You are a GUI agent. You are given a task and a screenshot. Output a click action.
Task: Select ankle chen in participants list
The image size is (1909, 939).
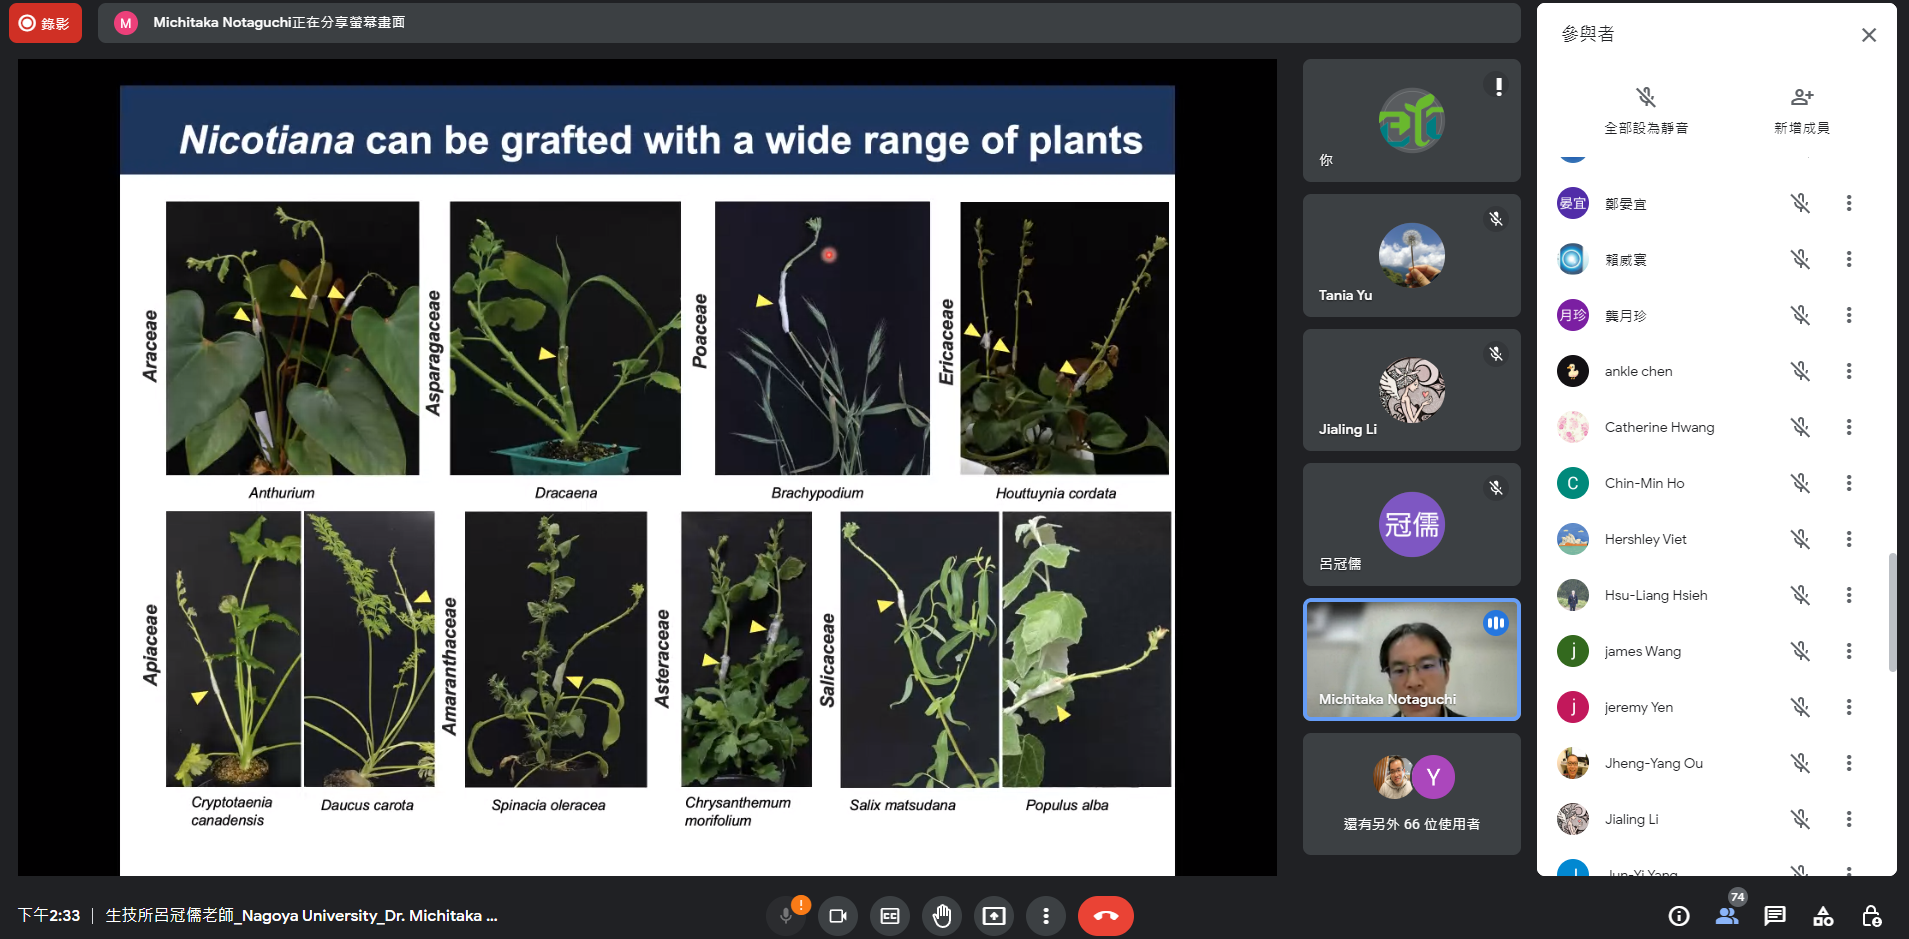pos(1638,371)
